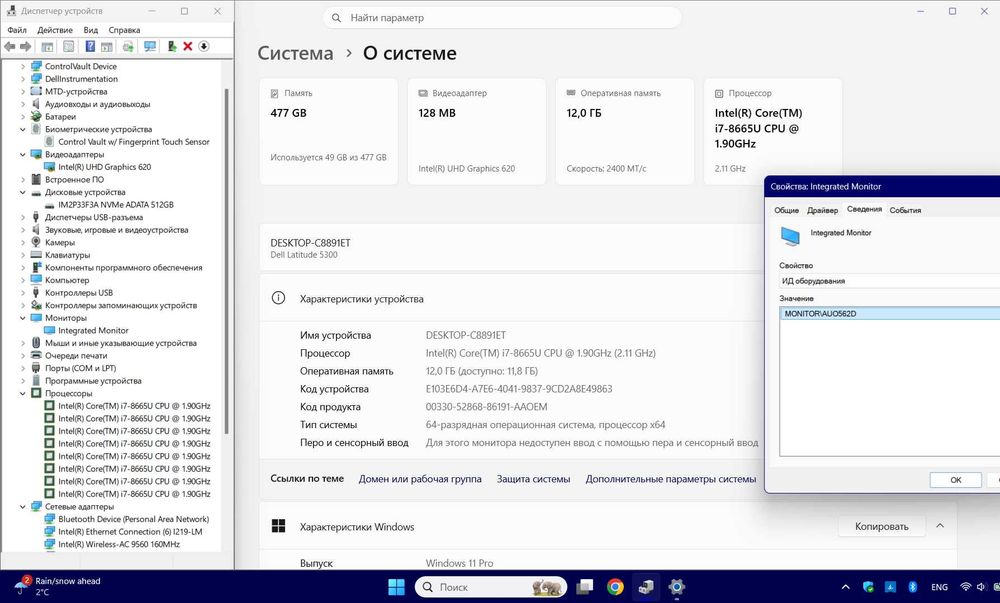The height and width of the screenshot is (603, 1000).
Task: Click the Scan for hardware changes monitor icon
Action: [150, 47]
